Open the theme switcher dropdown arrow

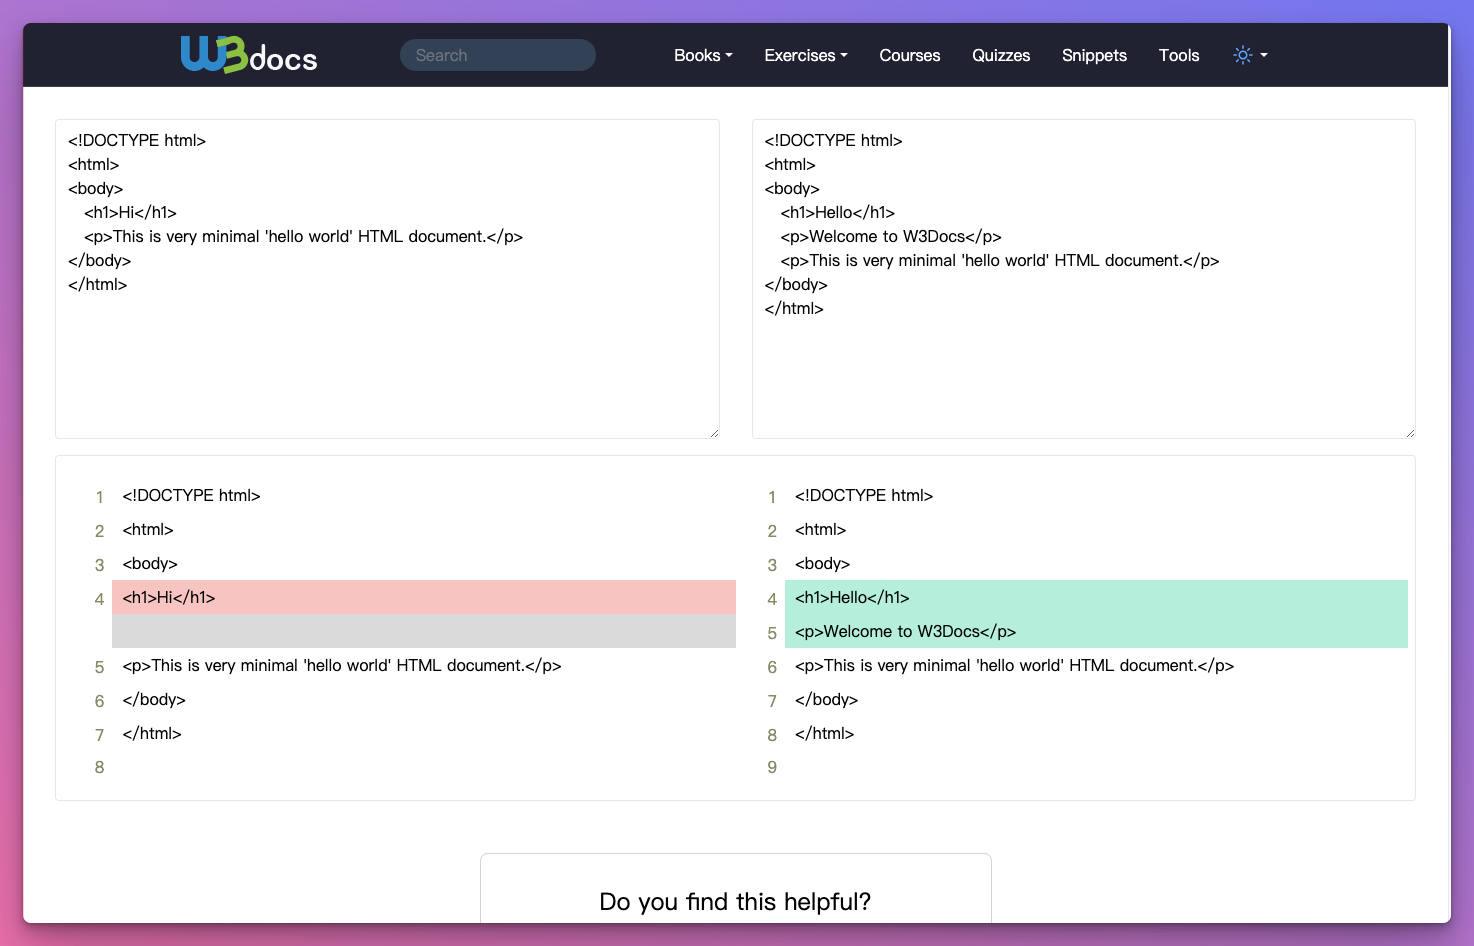1264,55
